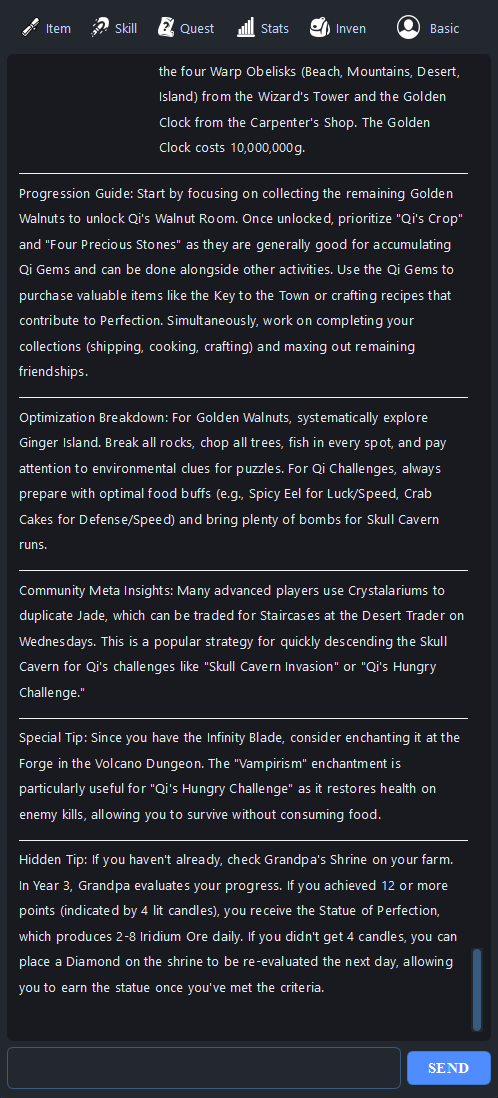Click the Community Meta Insights paragraph
The width and height of the screenshot is (498, 1098).
[243, 641]
